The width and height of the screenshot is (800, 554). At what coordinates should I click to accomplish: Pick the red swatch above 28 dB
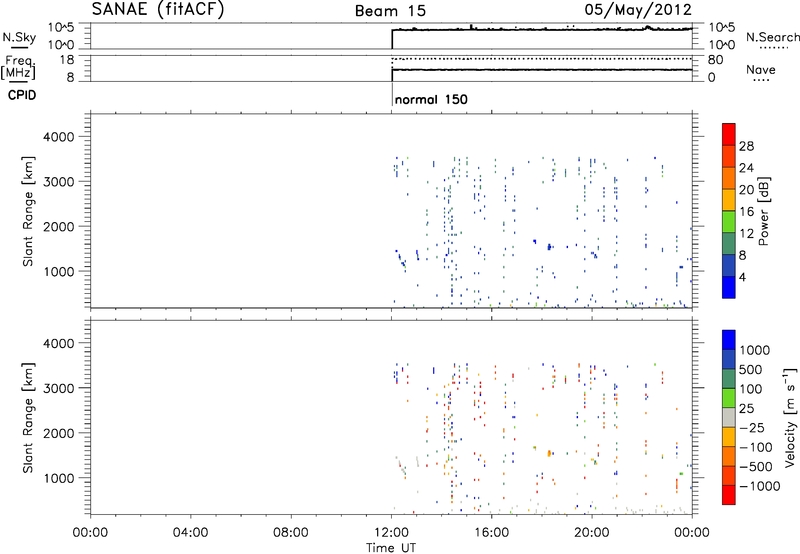(729, 135)
